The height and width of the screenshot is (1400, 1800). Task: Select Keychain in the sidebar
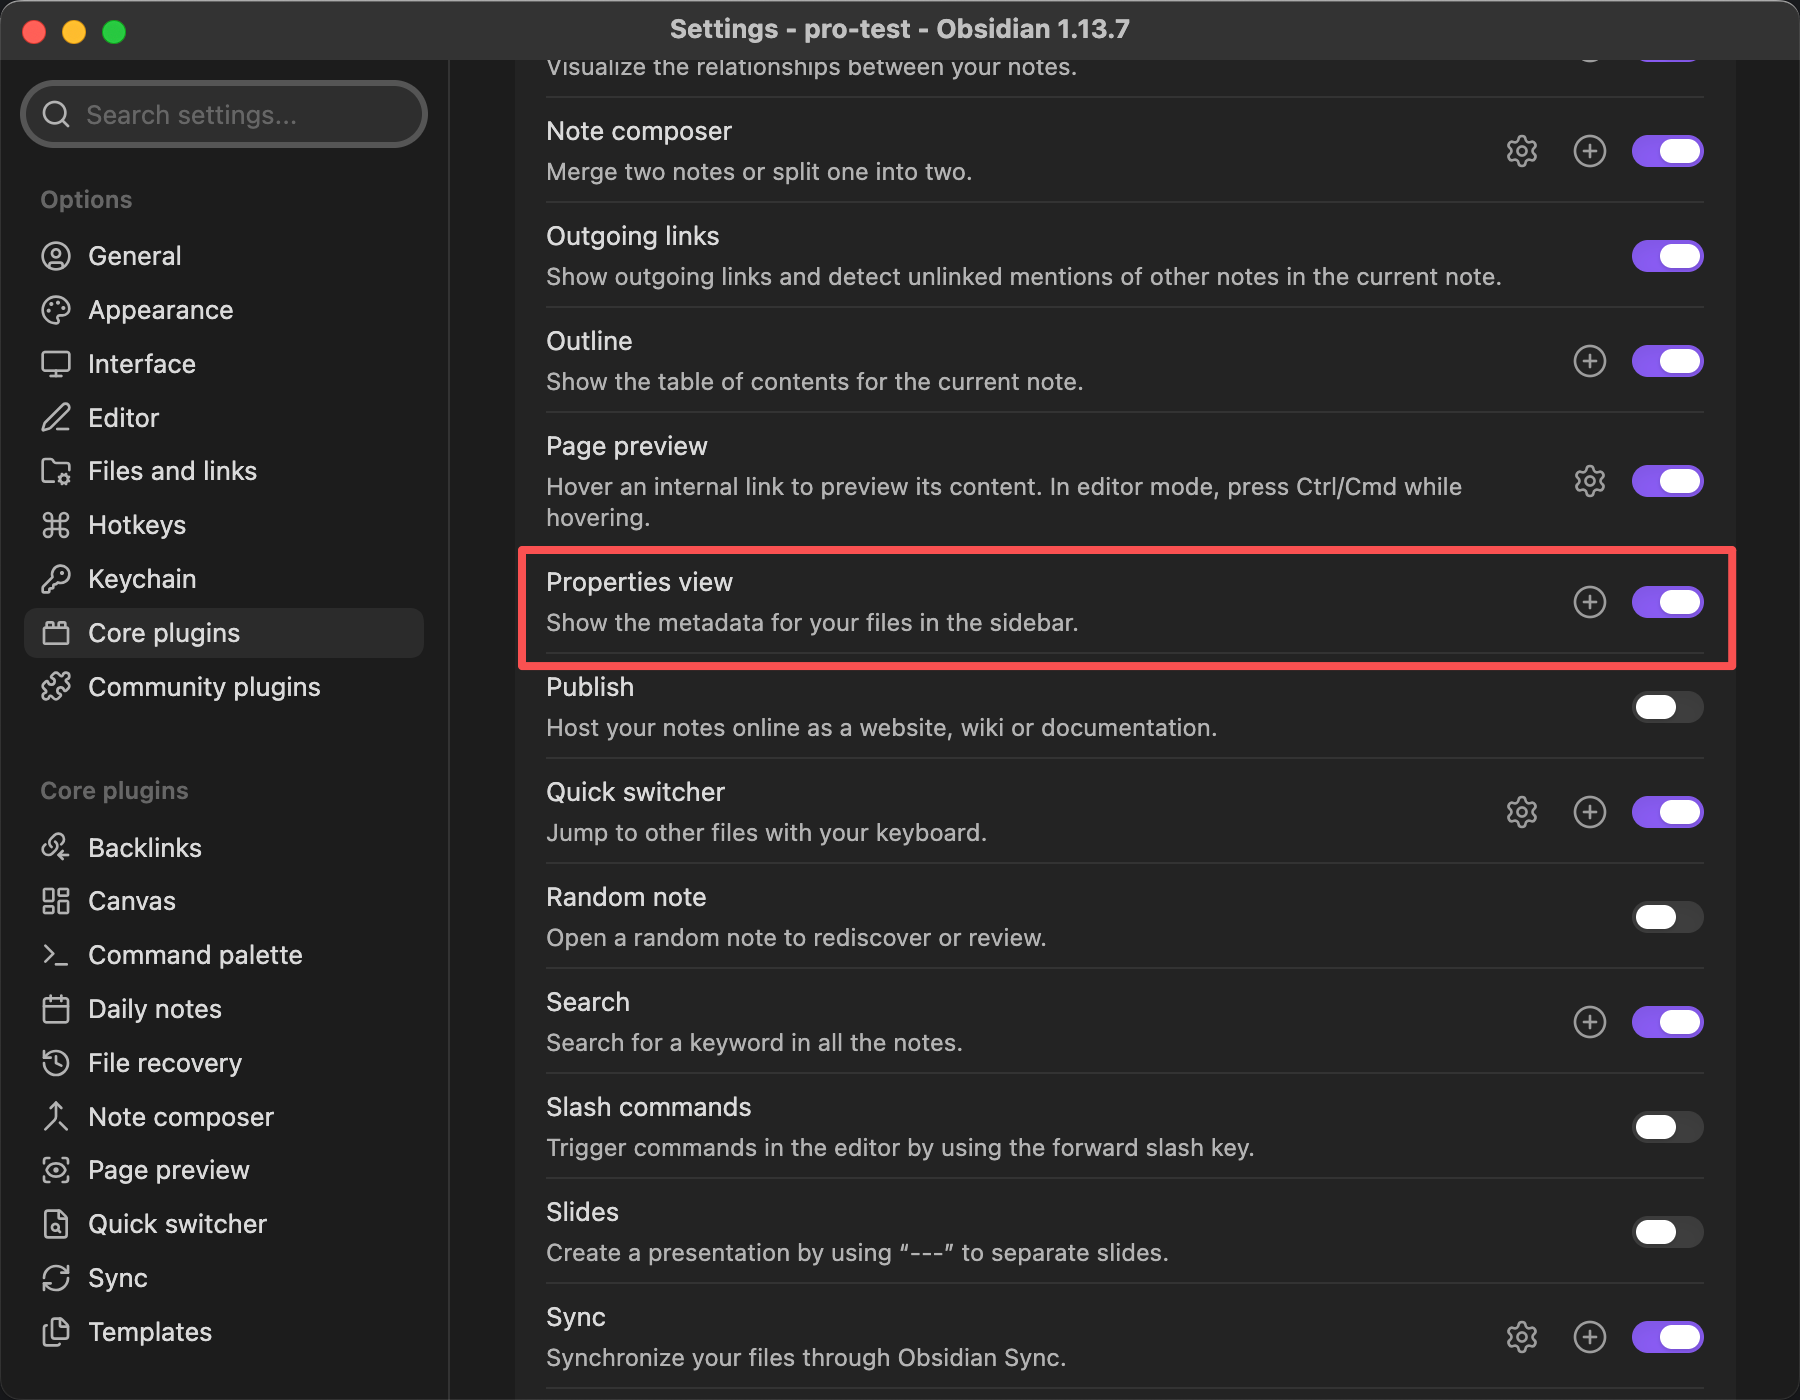[x=224, y=579]
